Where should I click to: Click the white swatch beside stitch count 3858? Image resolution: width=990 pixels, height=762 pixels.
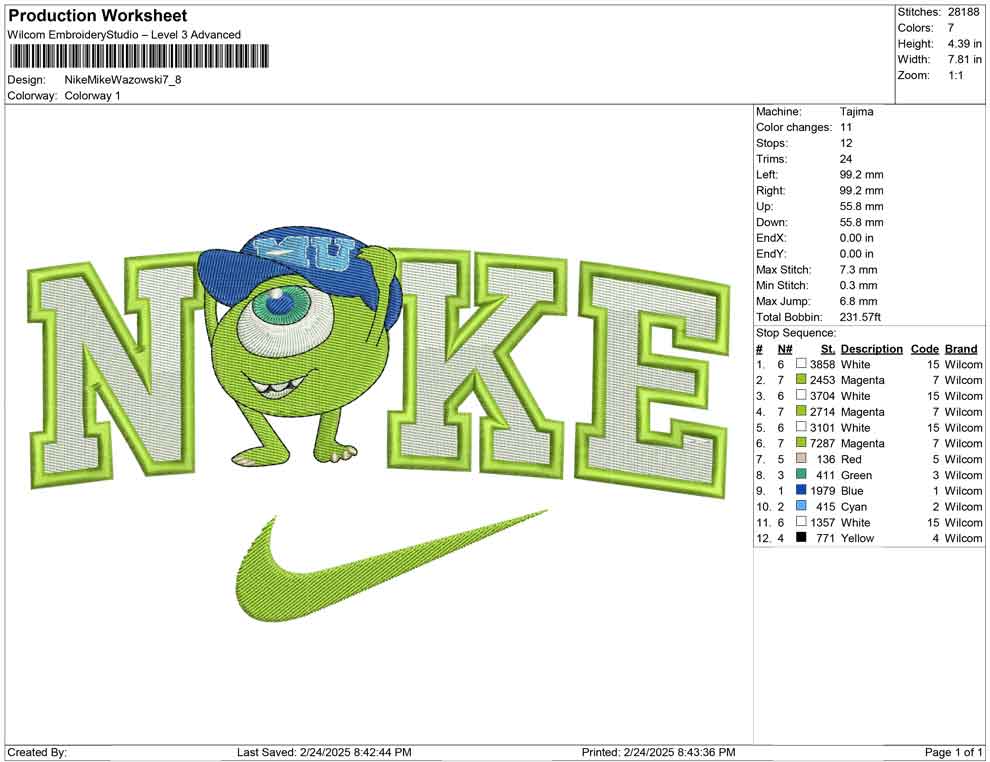pos(801,364)
